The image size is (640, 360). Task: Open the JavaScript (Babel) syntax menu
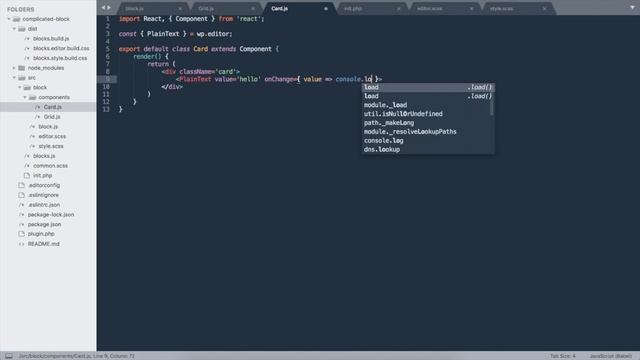coord(610,356)
